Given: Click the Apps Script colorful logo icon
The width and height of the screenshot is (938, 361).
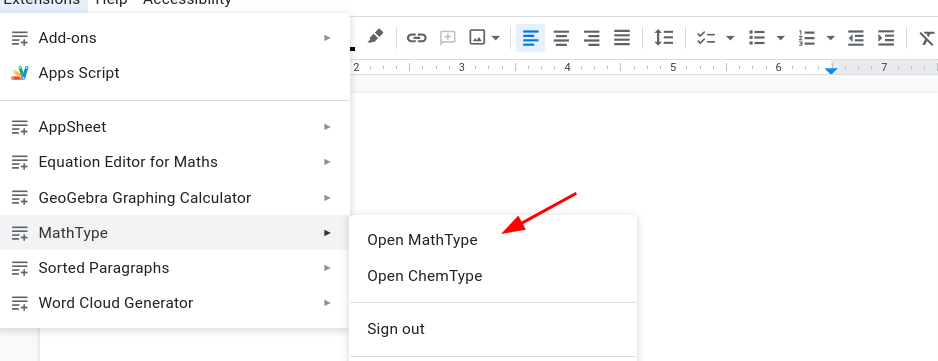Looking at the screenshot, I should 20,73.
